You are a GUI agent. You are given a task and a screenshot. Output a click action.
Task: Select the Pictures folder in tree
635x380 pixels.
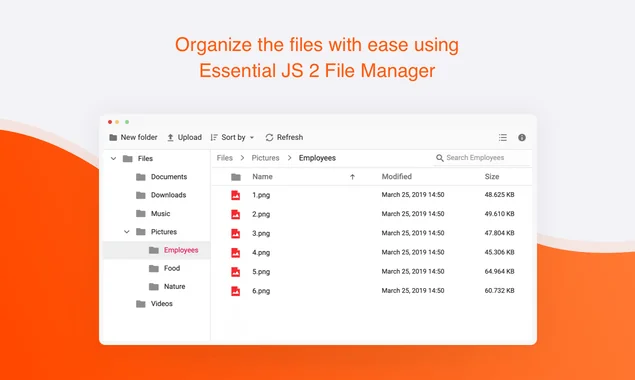tap(164, 232)
